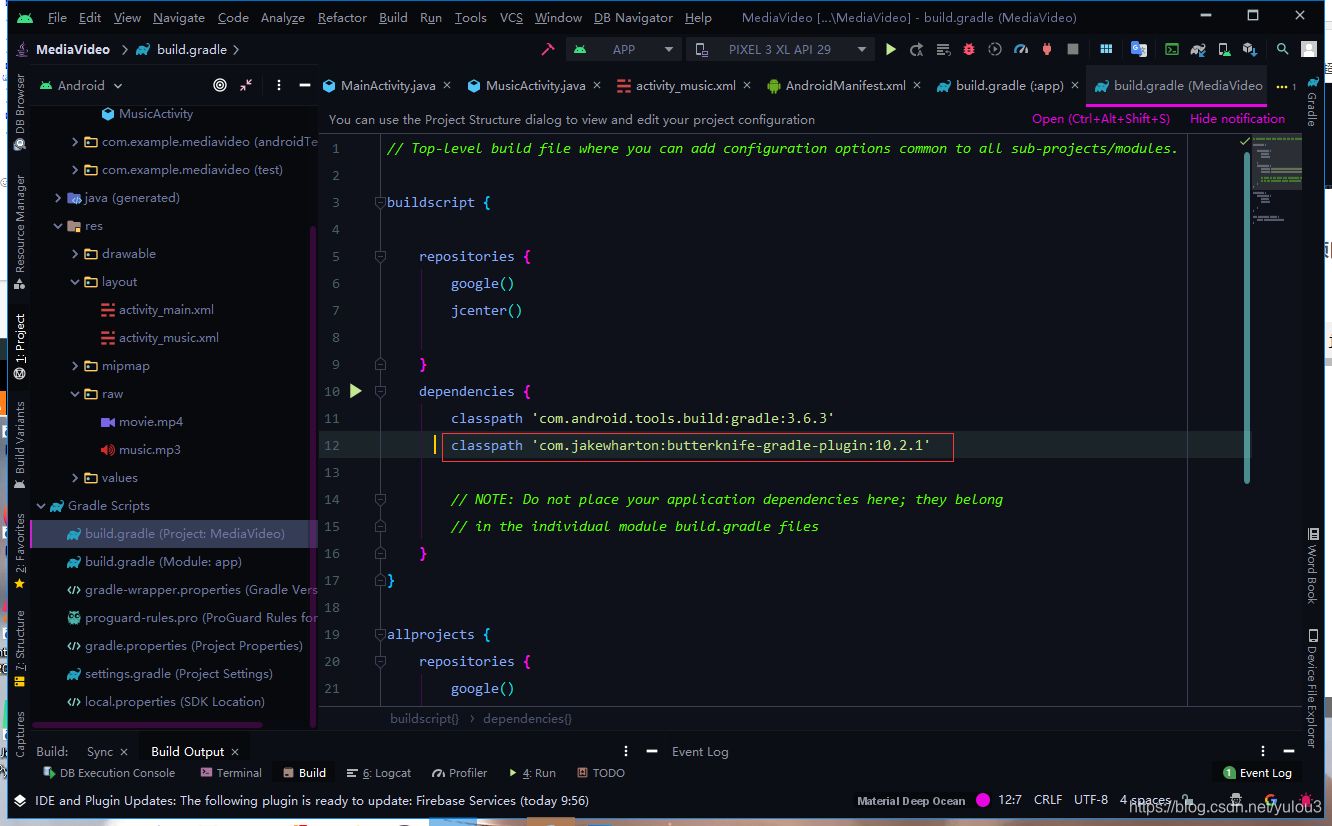
Task: Open the VCS menu
Action: click(x=511, y=18)
